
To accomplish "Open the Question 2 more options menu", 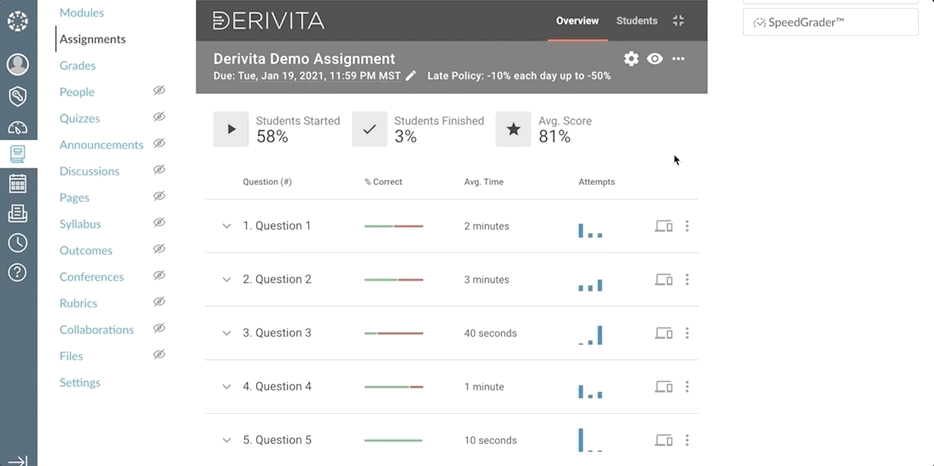I will coord(687,279).
